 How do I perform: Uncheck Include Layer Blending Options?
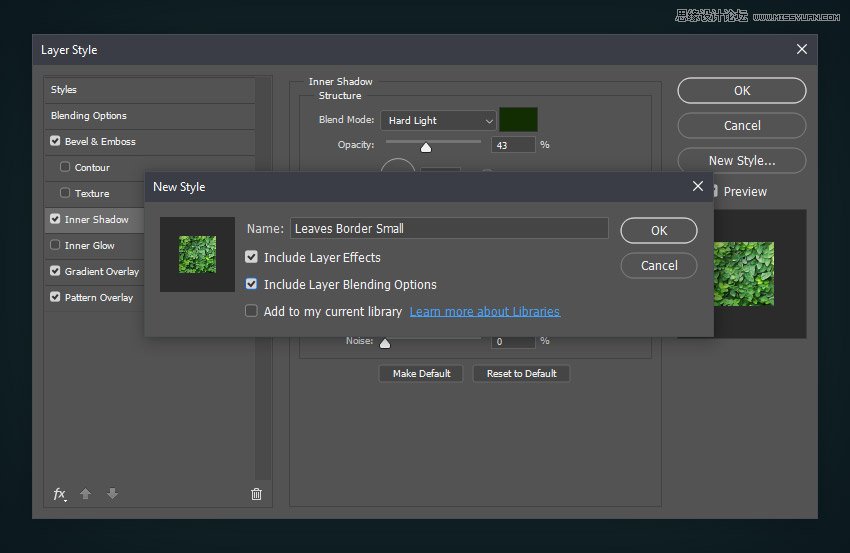coord(252,284)
